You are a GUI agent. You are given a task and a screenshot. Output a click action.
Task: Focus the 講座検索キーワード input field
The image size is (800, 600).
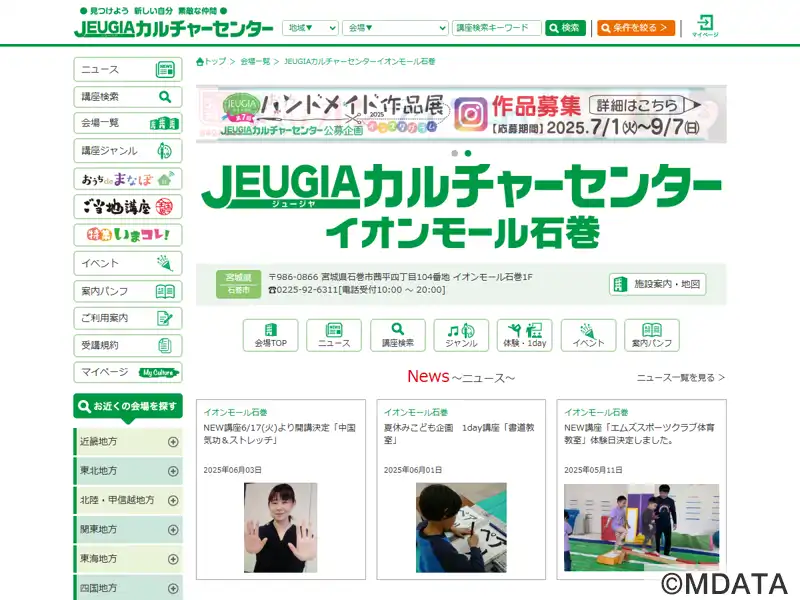[496, 28]
